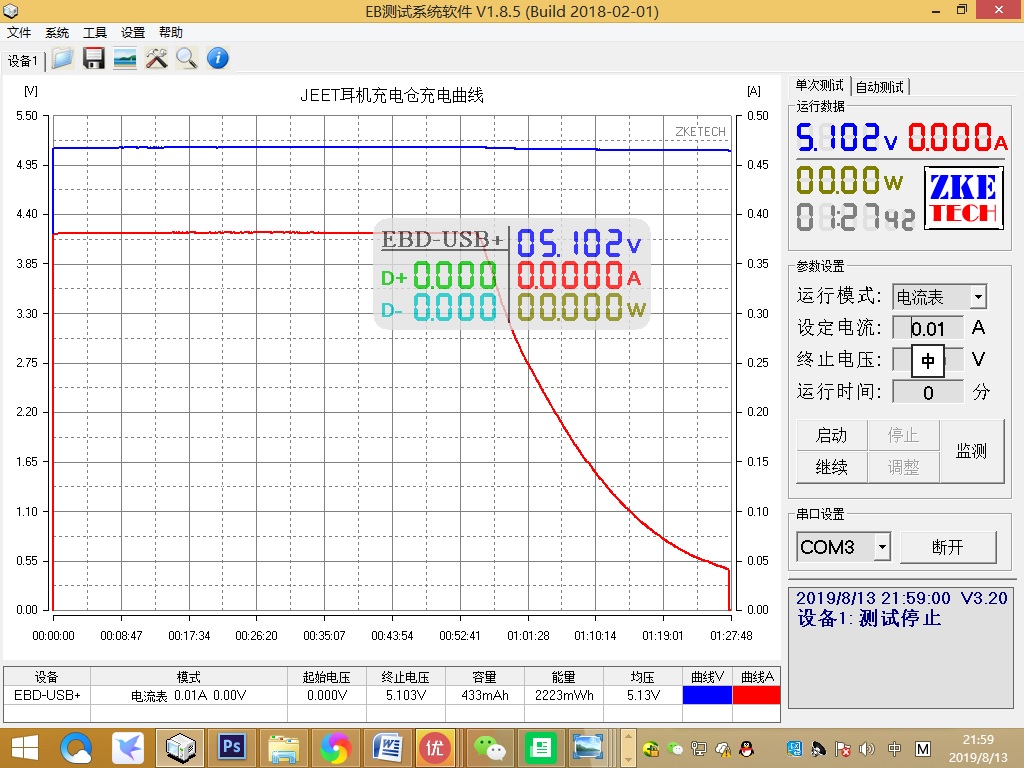Expand the COM3 serial port dropdown
Image resolution: width=1024 pixels, height=768 pixels.
click(882, 547)
